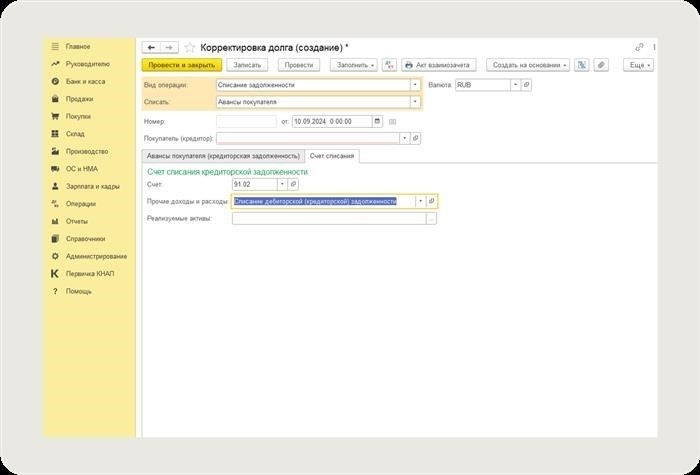Open the Прочие доходы и расходы record icon

(x=431, y=201)
